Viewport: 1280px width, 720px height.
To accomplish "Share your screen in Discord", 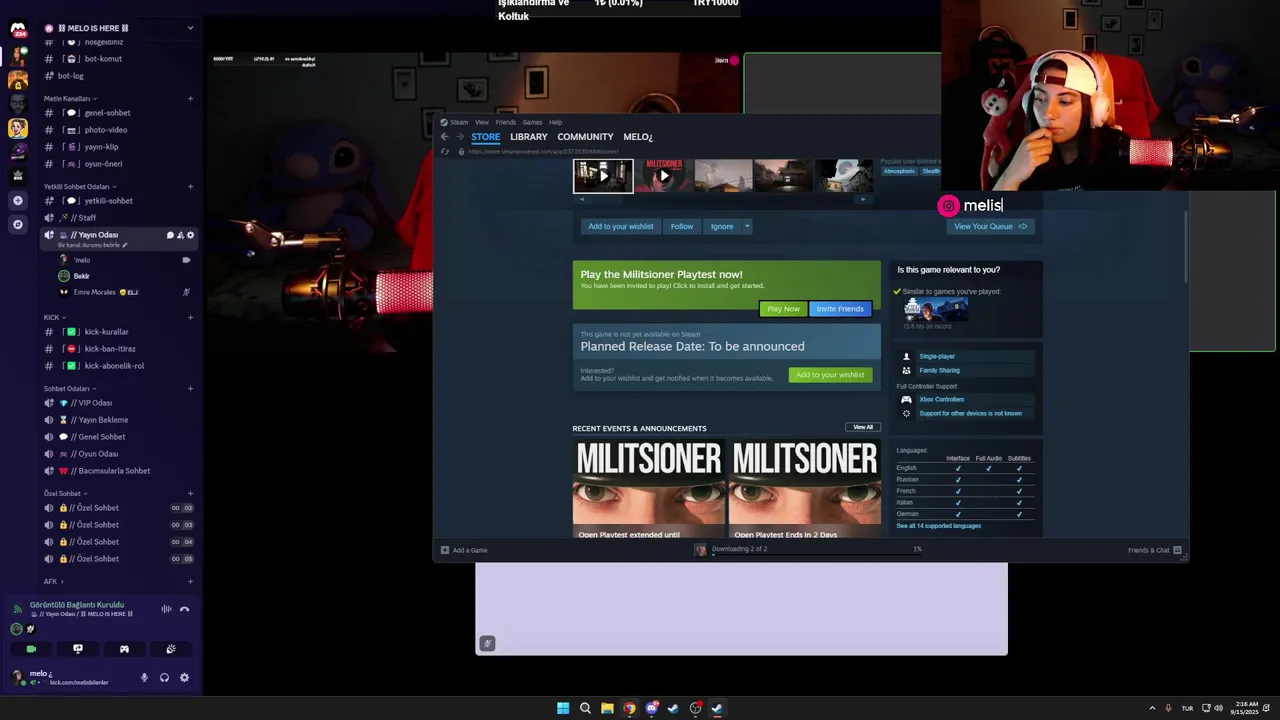I will (78, 649).
